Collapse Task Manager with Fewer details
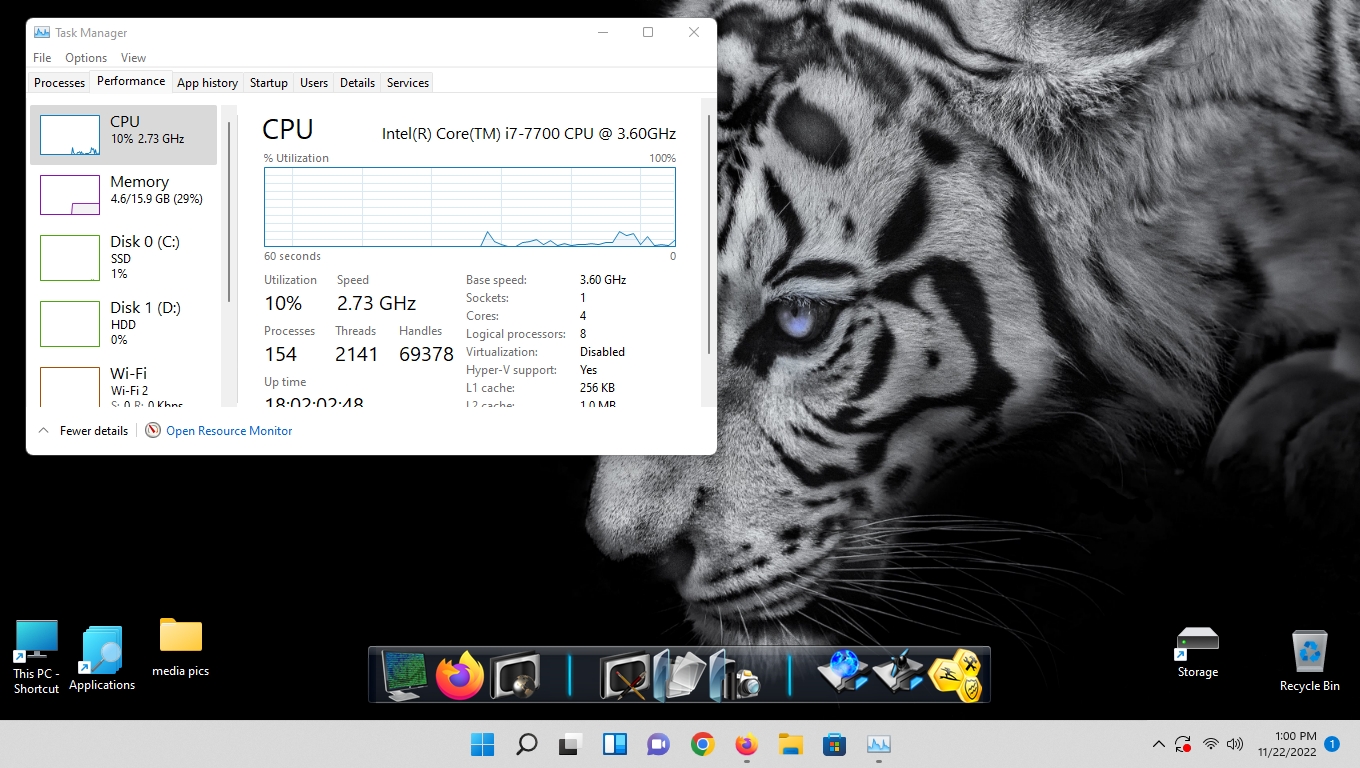The width and height of the screenshot is (1360, 768). point(84,431)
